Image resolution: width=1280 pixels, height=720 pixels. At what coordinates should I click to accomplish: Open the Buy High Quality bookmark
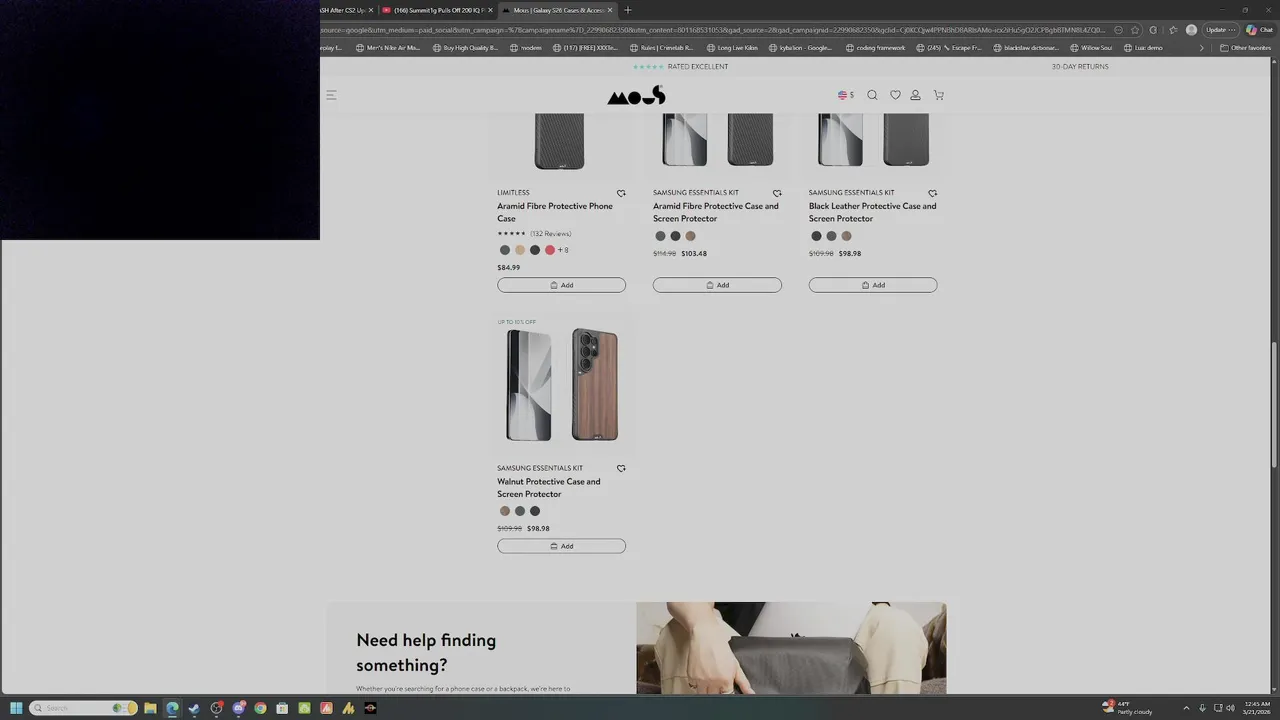pyautogui.click(x=465, y=48)
